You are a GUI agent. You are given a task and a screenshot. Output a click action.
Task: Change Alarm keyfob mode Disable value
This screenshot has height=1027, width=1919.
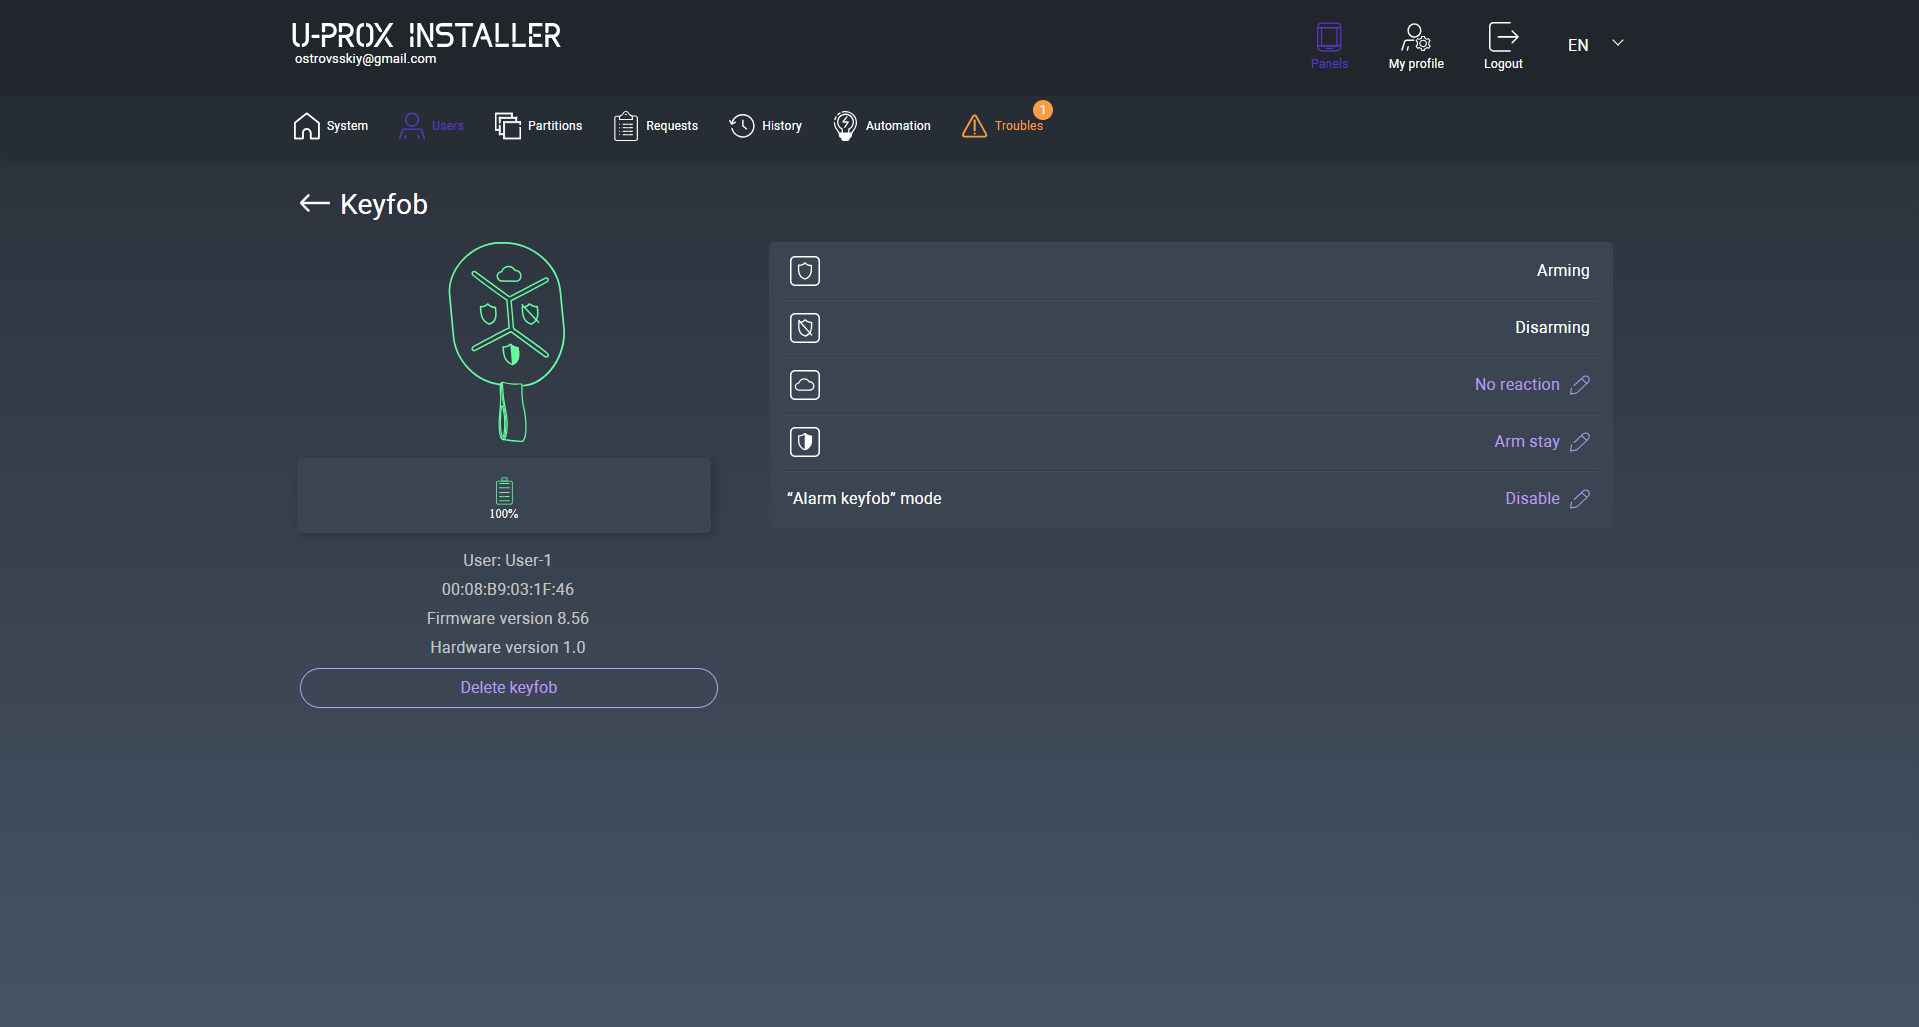(x=1531, y=499)
